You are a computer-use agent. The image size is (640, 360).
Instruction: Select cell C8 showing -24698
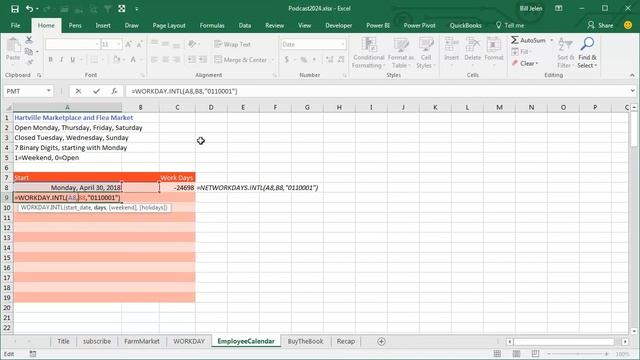click(177, 188)
